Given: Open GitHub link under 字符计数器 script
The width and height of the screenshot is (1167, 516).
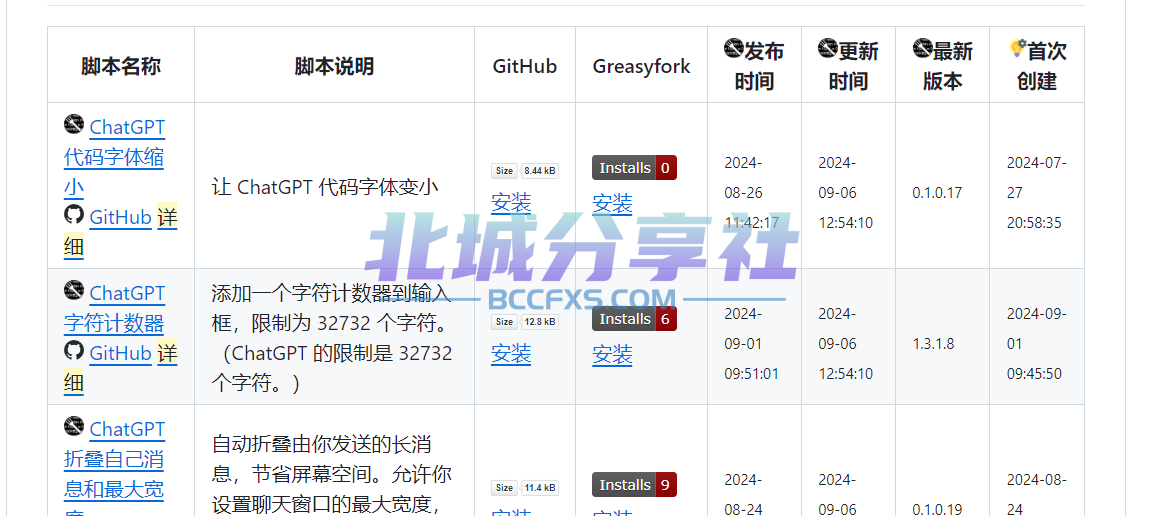Looking at the screenshot, I should click(121, 353).
